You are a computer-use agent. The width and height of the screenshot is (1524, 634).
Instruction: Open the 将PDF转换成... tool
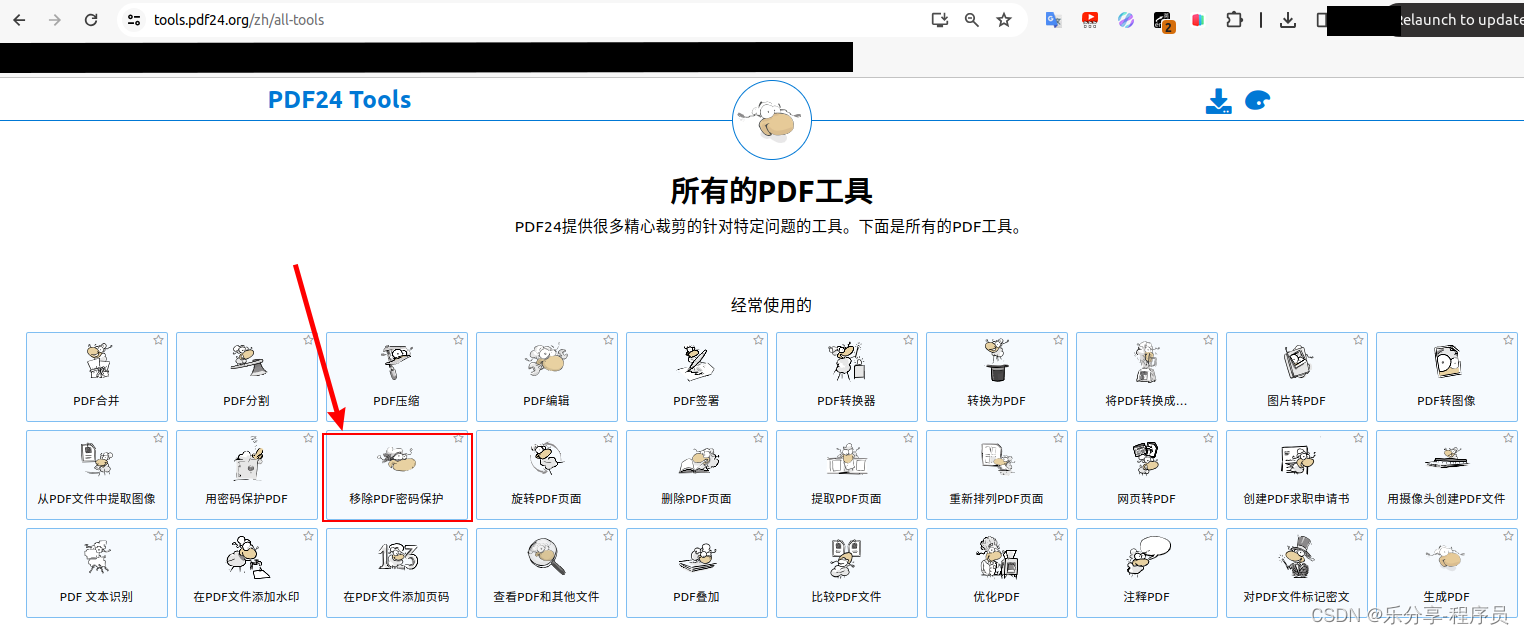pyautogui.click(x=1146, y=377)
